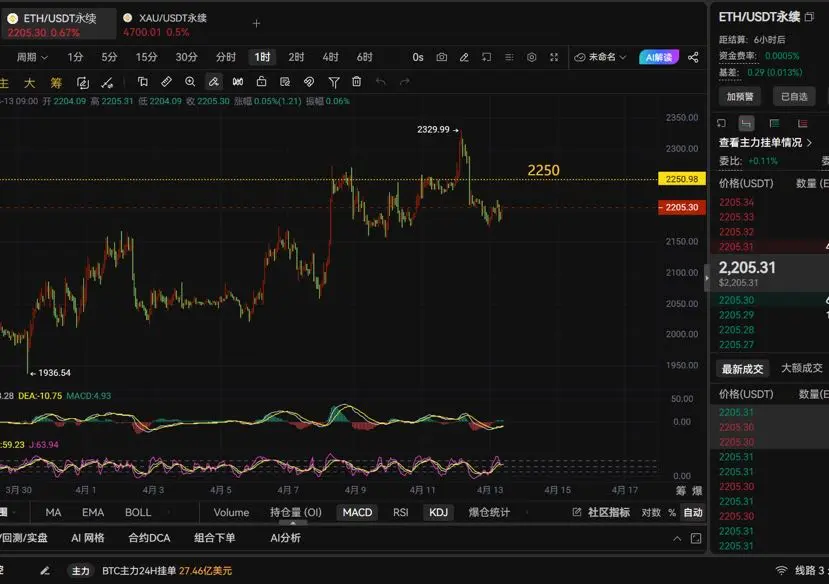Click small expand handle above 持仓量 (OI)

(x=292, y=523)
